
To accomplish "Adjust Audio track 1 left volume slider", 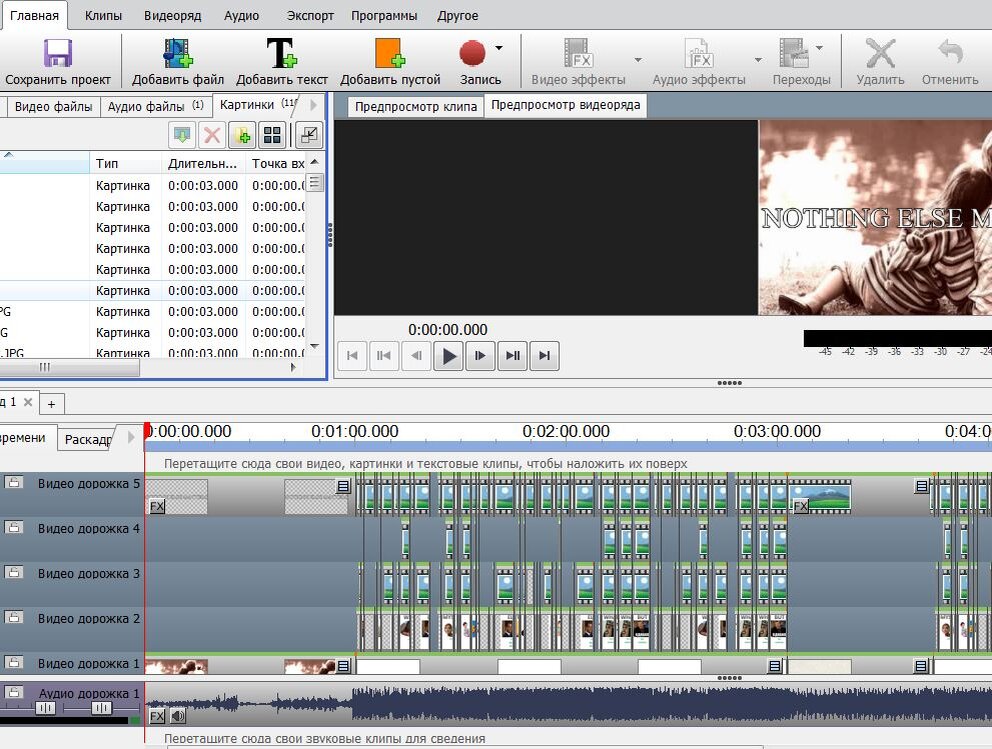I will click(x=44, y=709).
